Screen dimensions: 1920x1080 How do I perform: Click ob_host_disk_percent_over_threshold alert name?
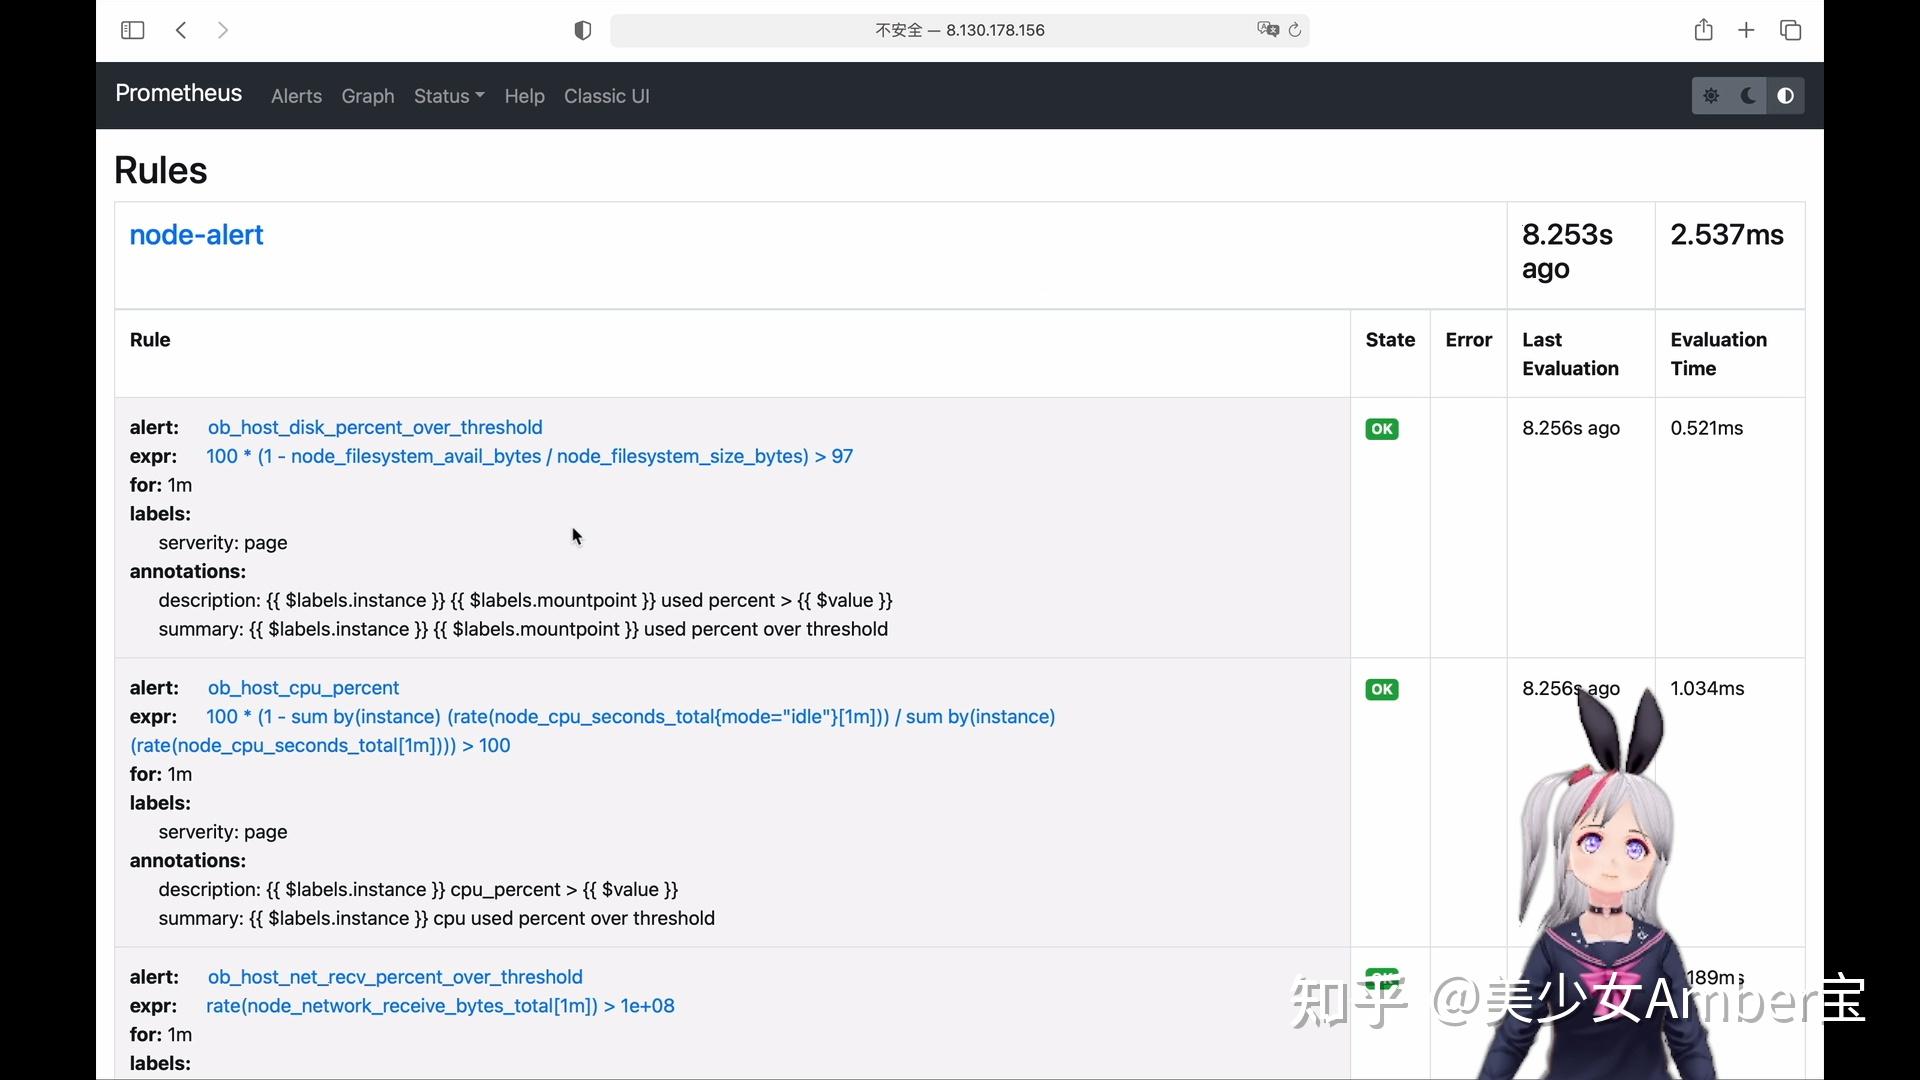pyautogui.click(x=375, y=428)
